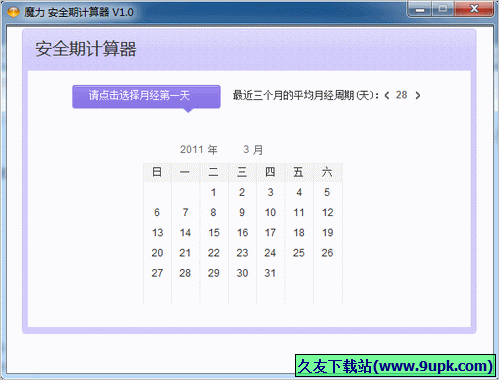
Task: Pick day 13 as first day
Action: (x=157, y=233)
